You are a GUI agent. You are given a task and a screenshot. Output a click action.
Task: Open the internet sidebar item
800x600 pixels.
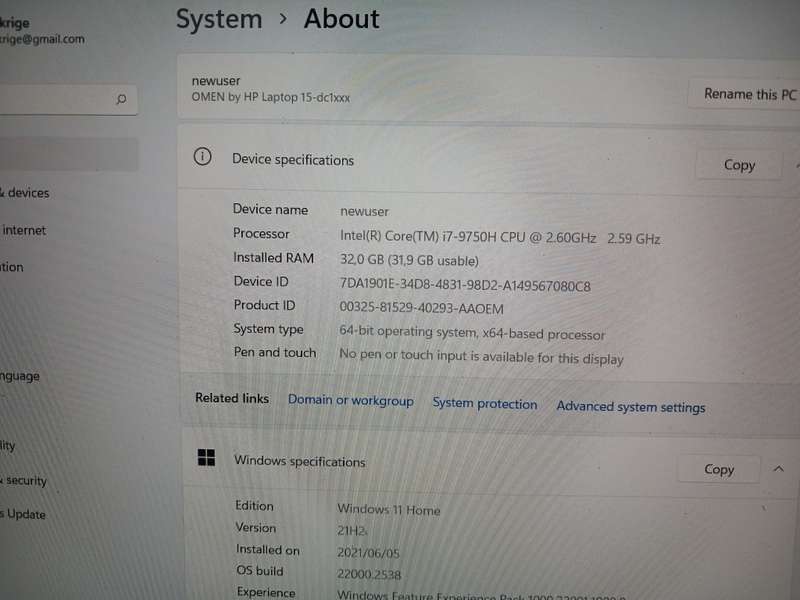tap(23, 230)
